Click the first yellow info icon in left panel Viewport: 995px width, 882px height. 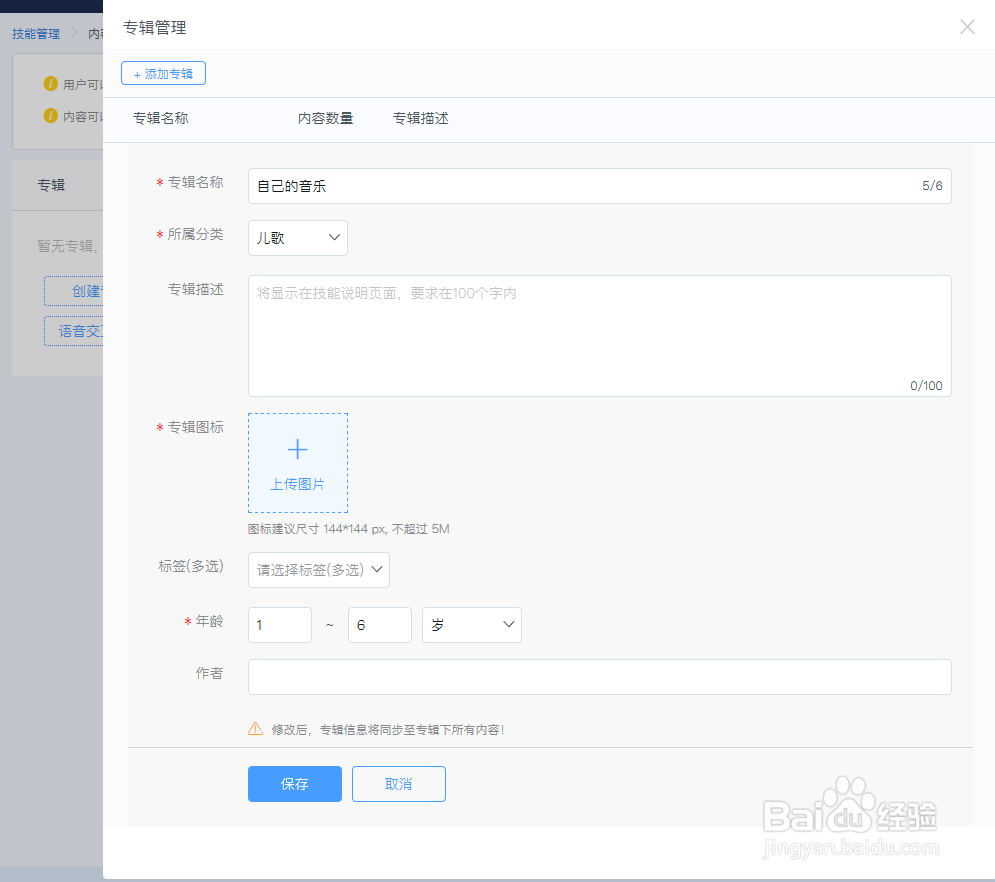pos(49,84)
